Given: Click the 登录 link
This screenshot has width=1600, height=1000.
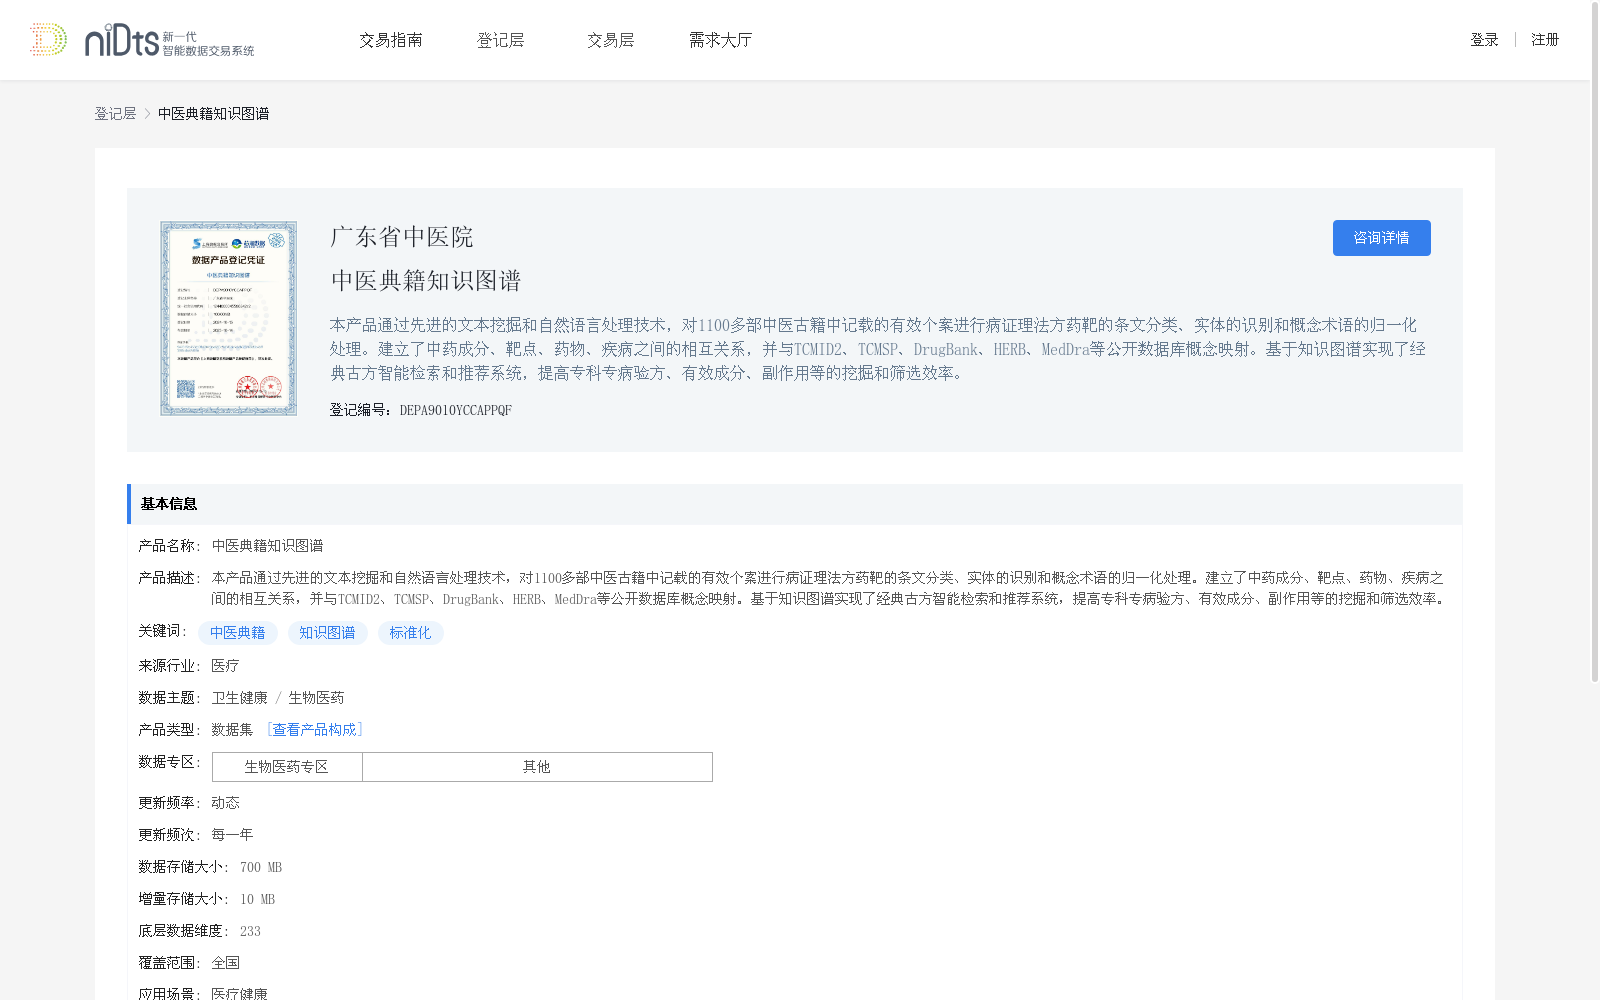Looking at the screenshot, I should click(x=1484, y=40).
